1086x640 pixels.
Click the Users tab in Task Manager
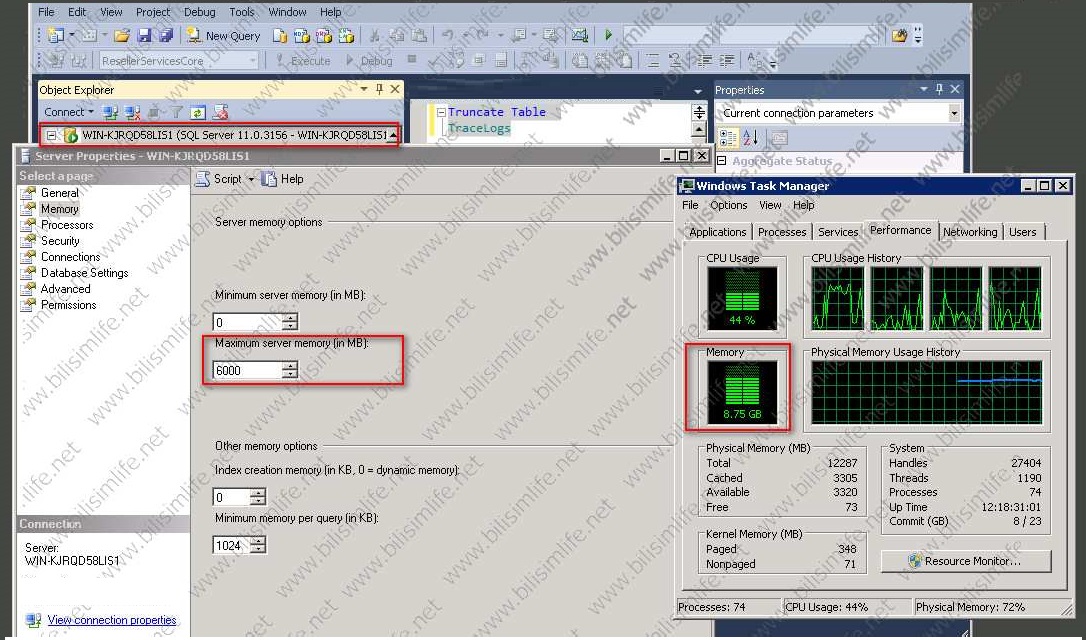(x=1022, y=232)
